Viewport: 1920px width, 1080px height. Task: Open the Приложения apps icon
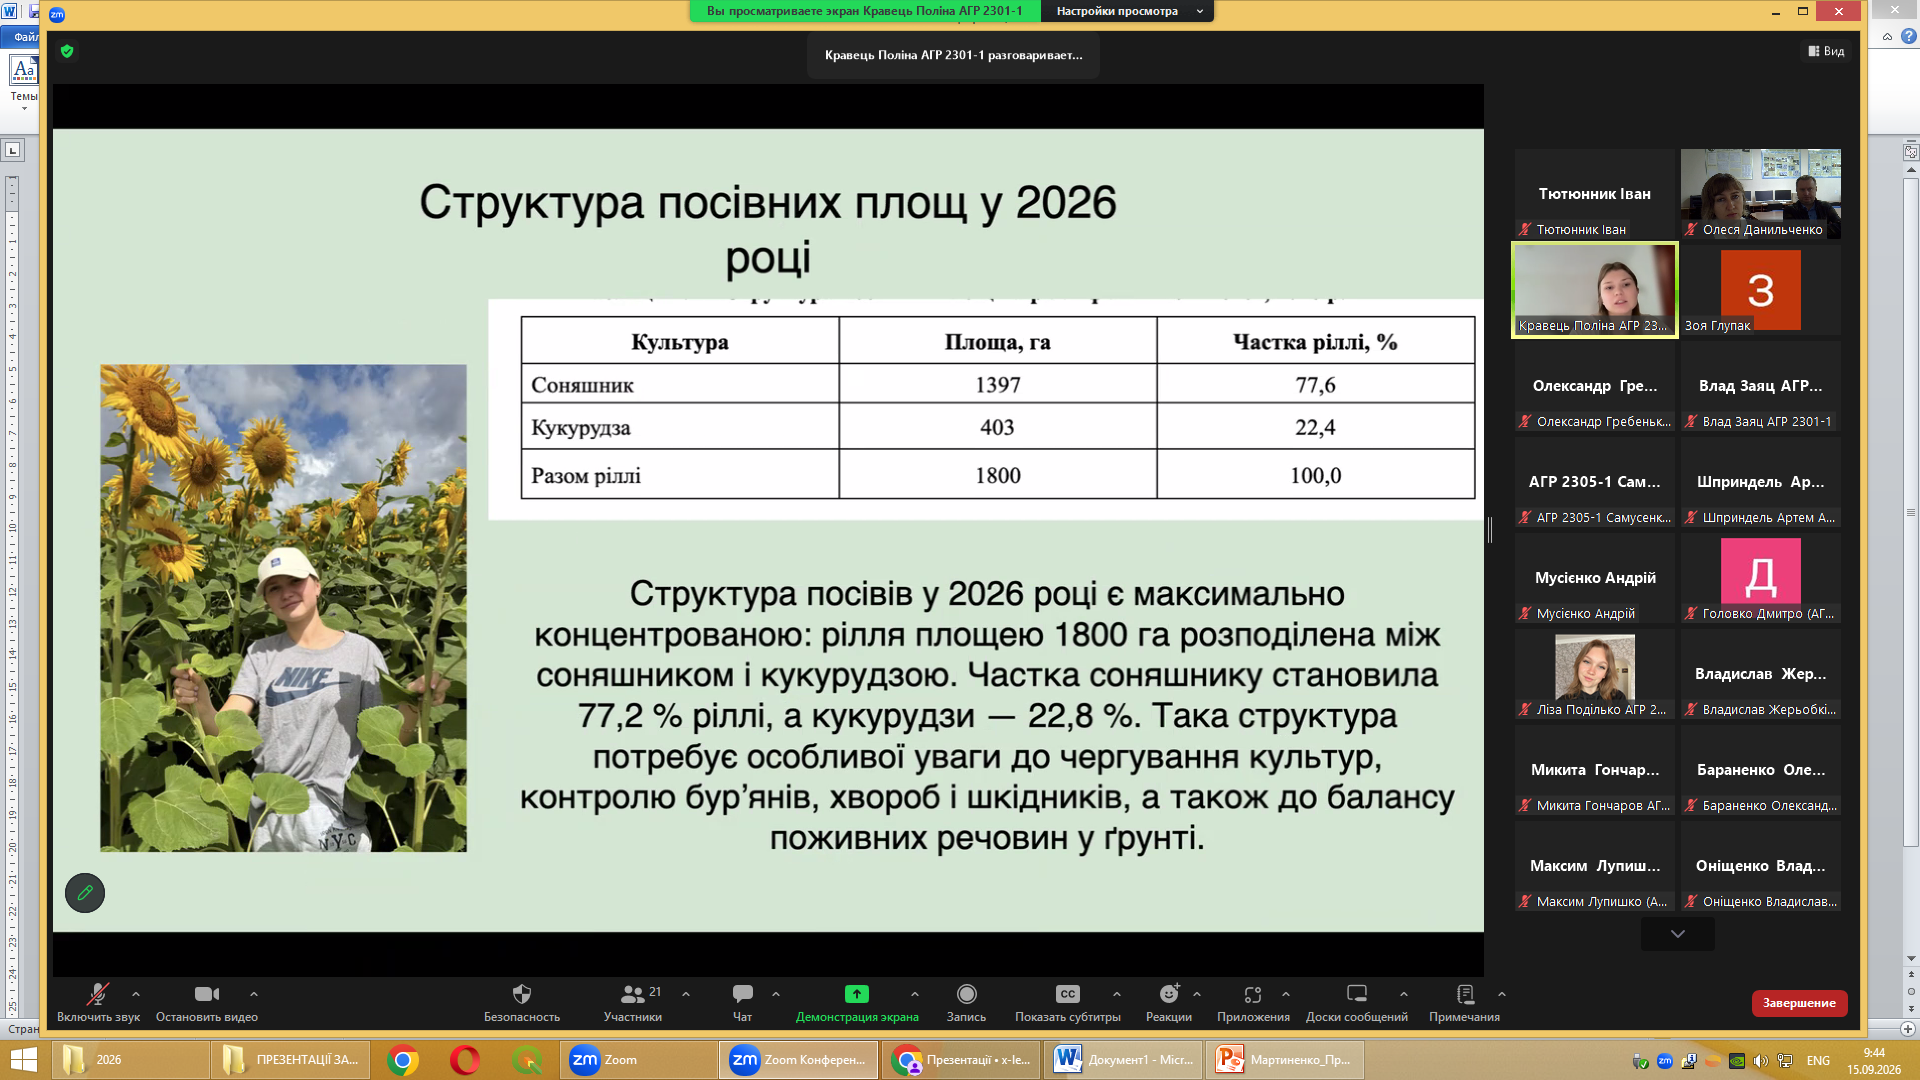[1252, 994]
